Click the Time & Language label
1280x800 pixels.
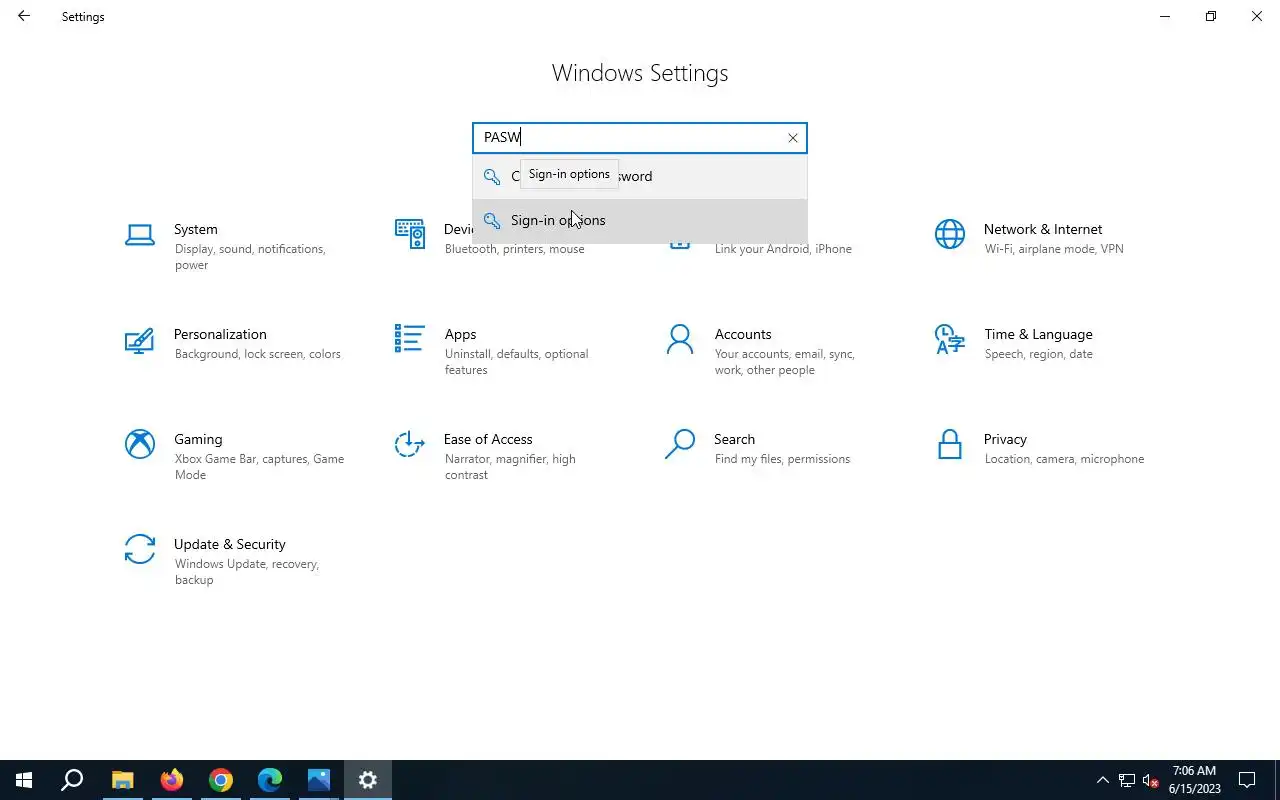[x=1038, y=335]
